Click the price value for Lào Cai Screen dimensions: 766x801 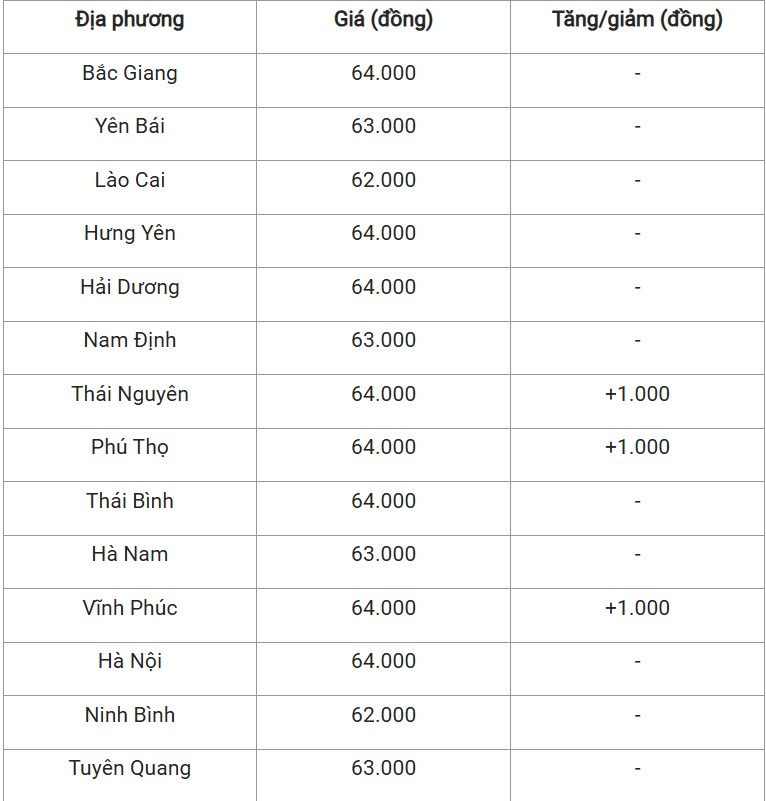(383, 180)
